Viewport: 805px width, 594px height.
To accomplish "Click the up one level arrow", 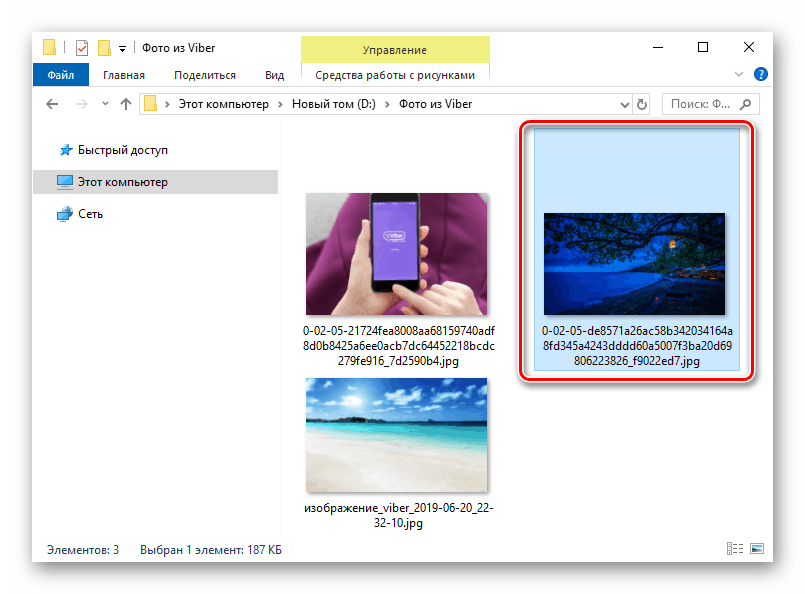I will tap(124, 103).
